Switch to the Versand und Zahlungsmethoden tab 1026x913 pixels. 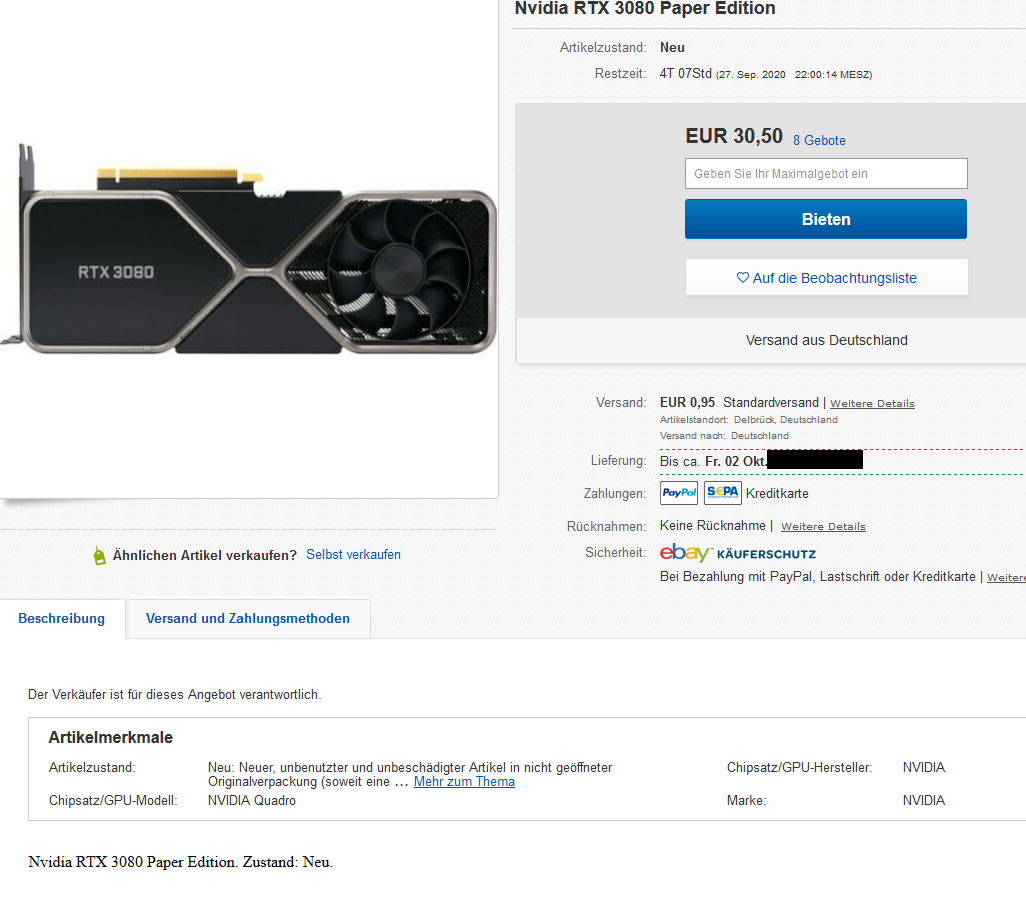tap(247, 618)
